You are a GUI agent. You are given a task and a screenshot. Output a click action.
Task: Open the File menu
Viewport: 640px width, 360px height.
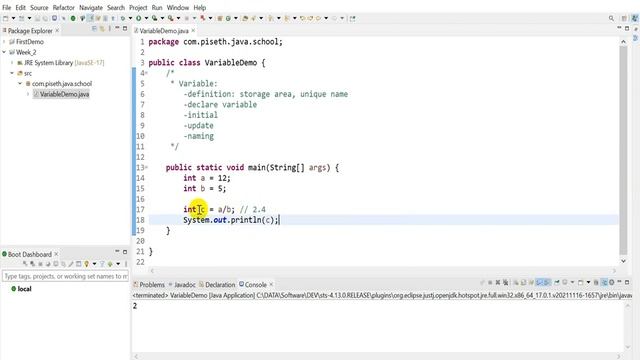click(x=7, y=7)
